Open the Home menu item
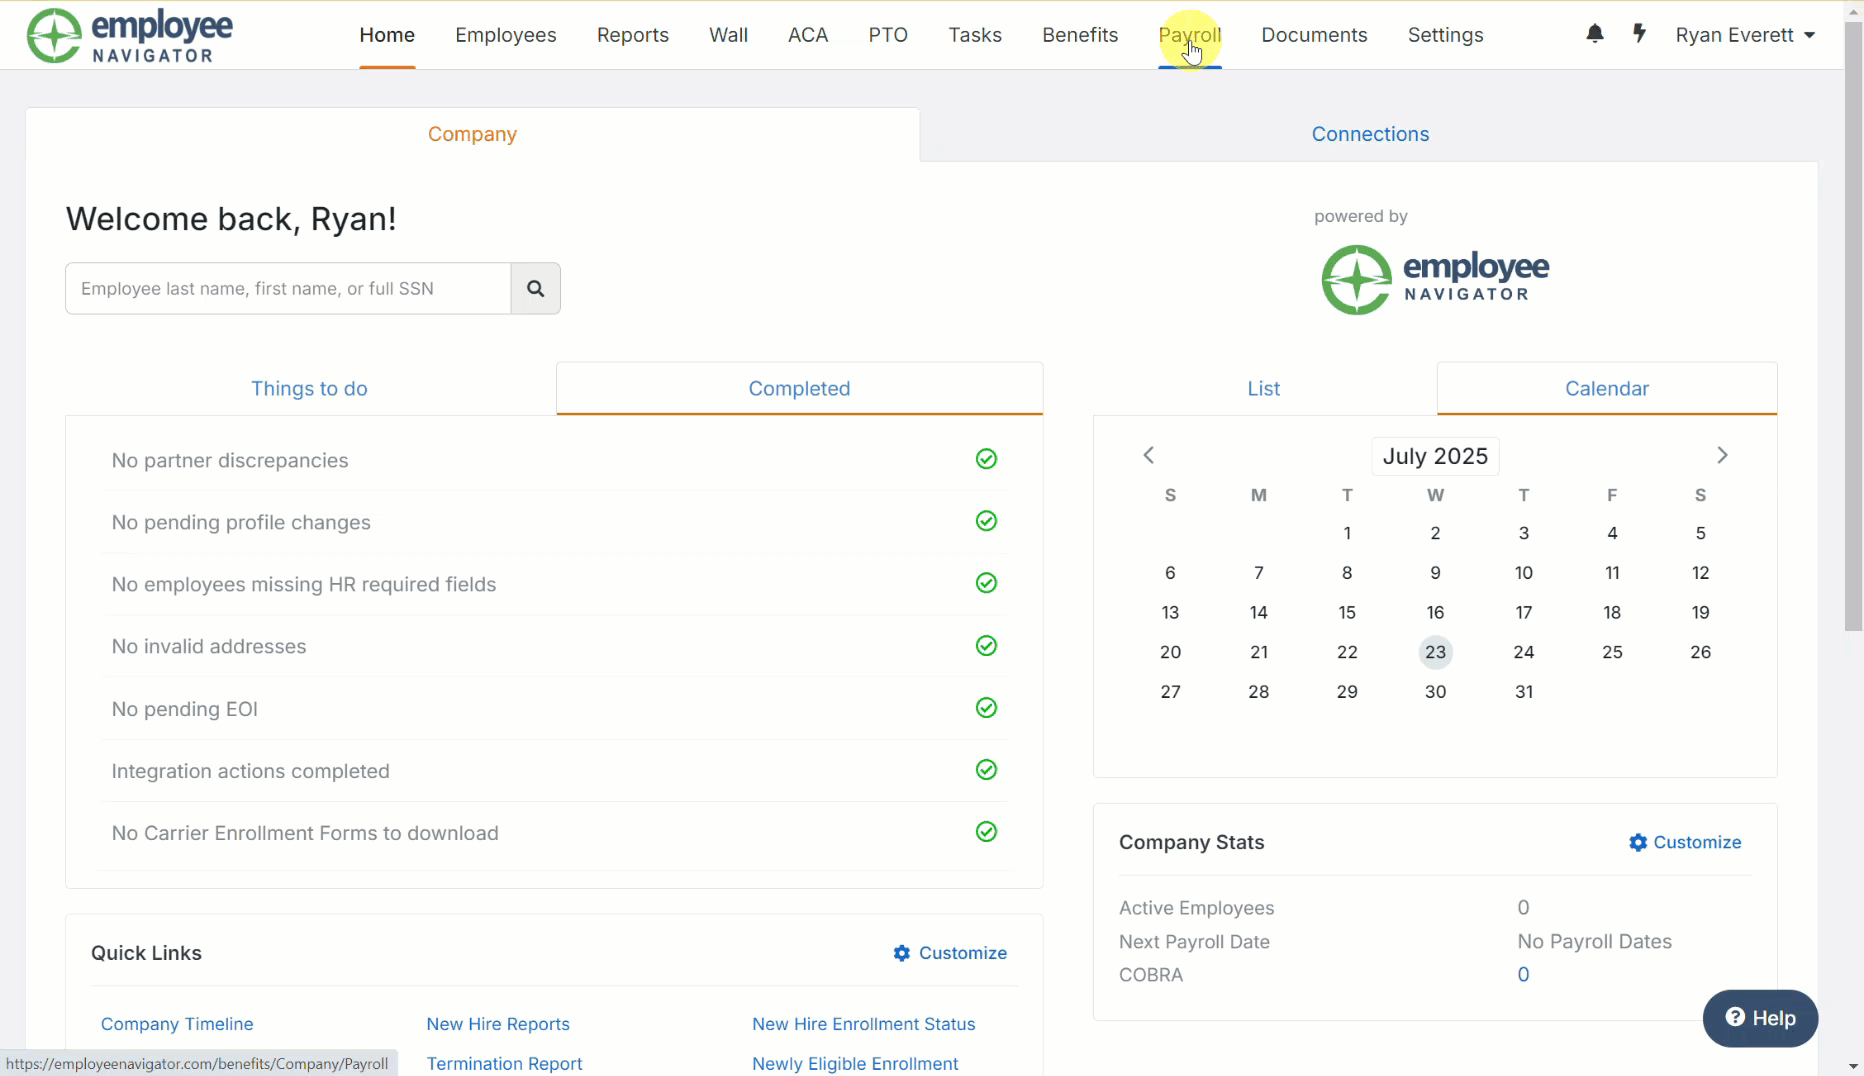This screenshot has width=1864, height=1076. pos(387,35)
